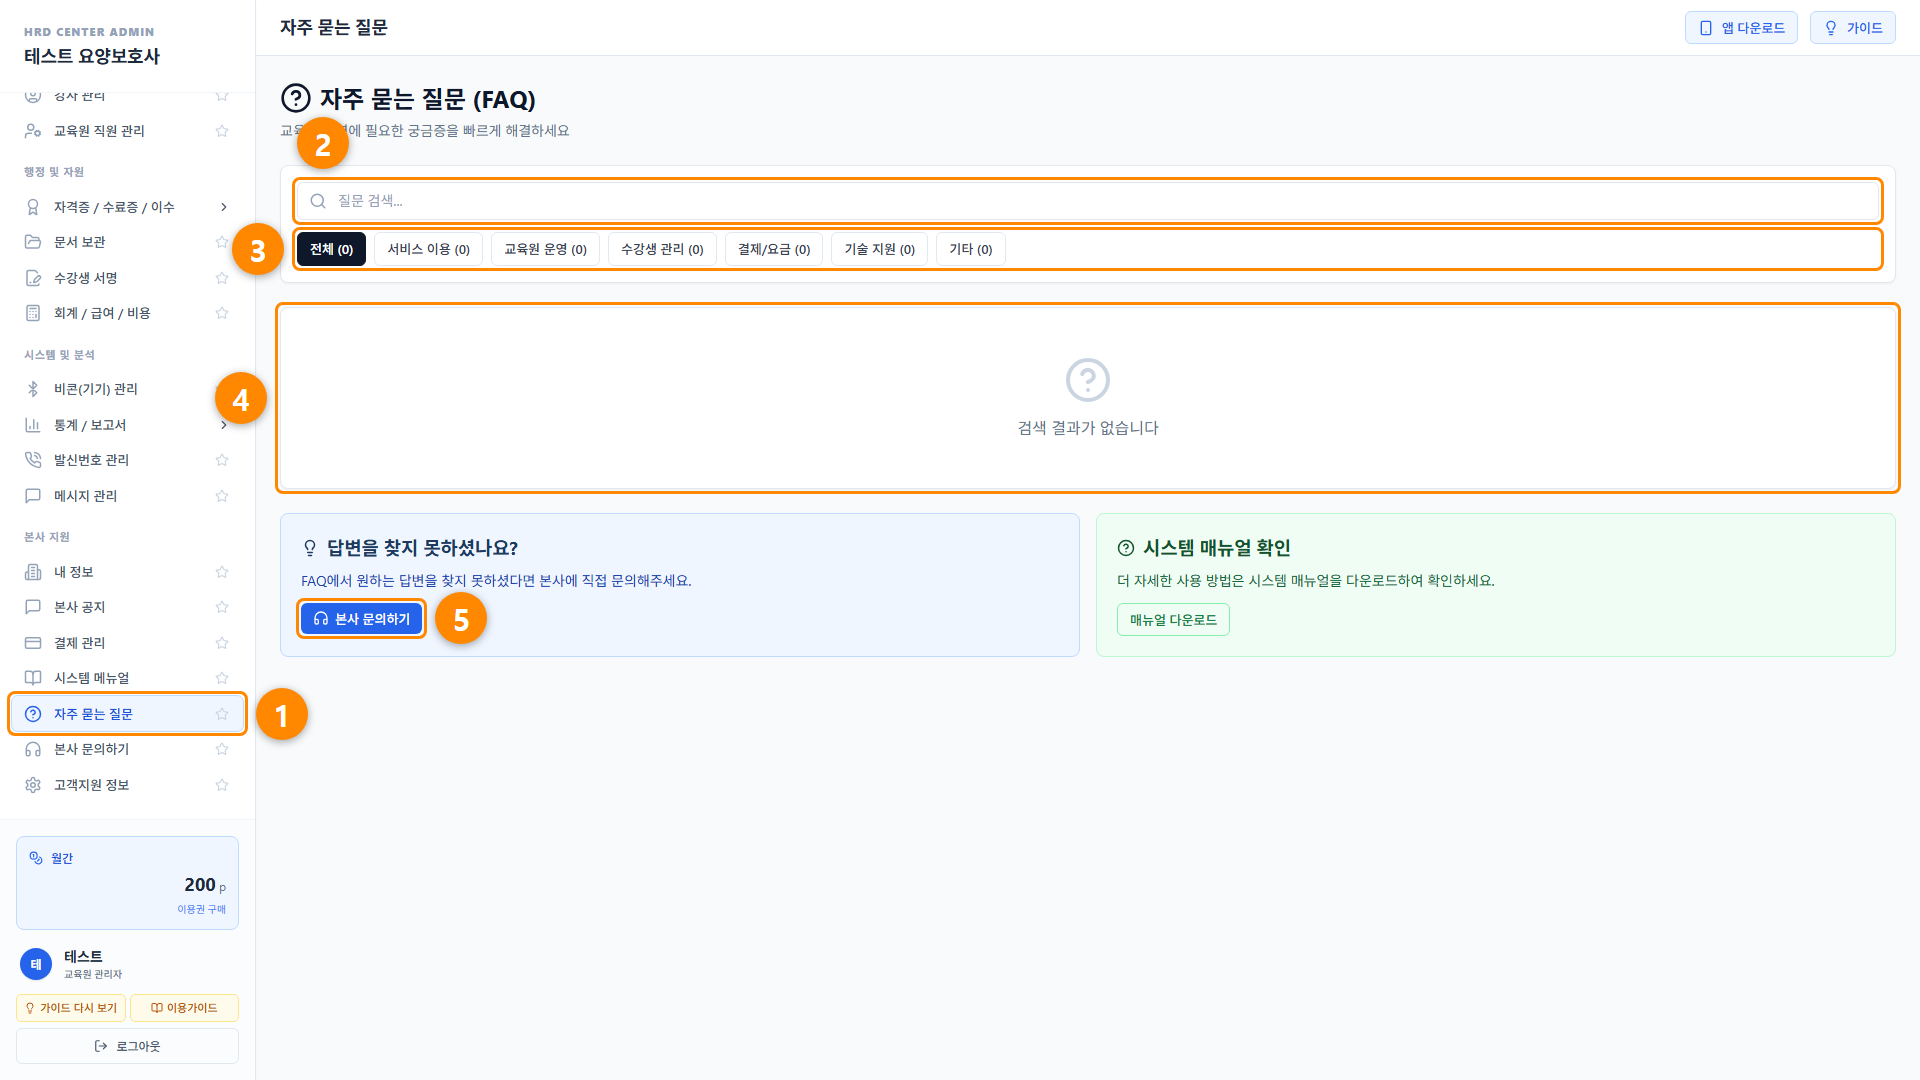Screen dimensions: 1920x1080
Task: Click the 본사 문의하기 headset icon in sidebar
Action: point(33,749)
